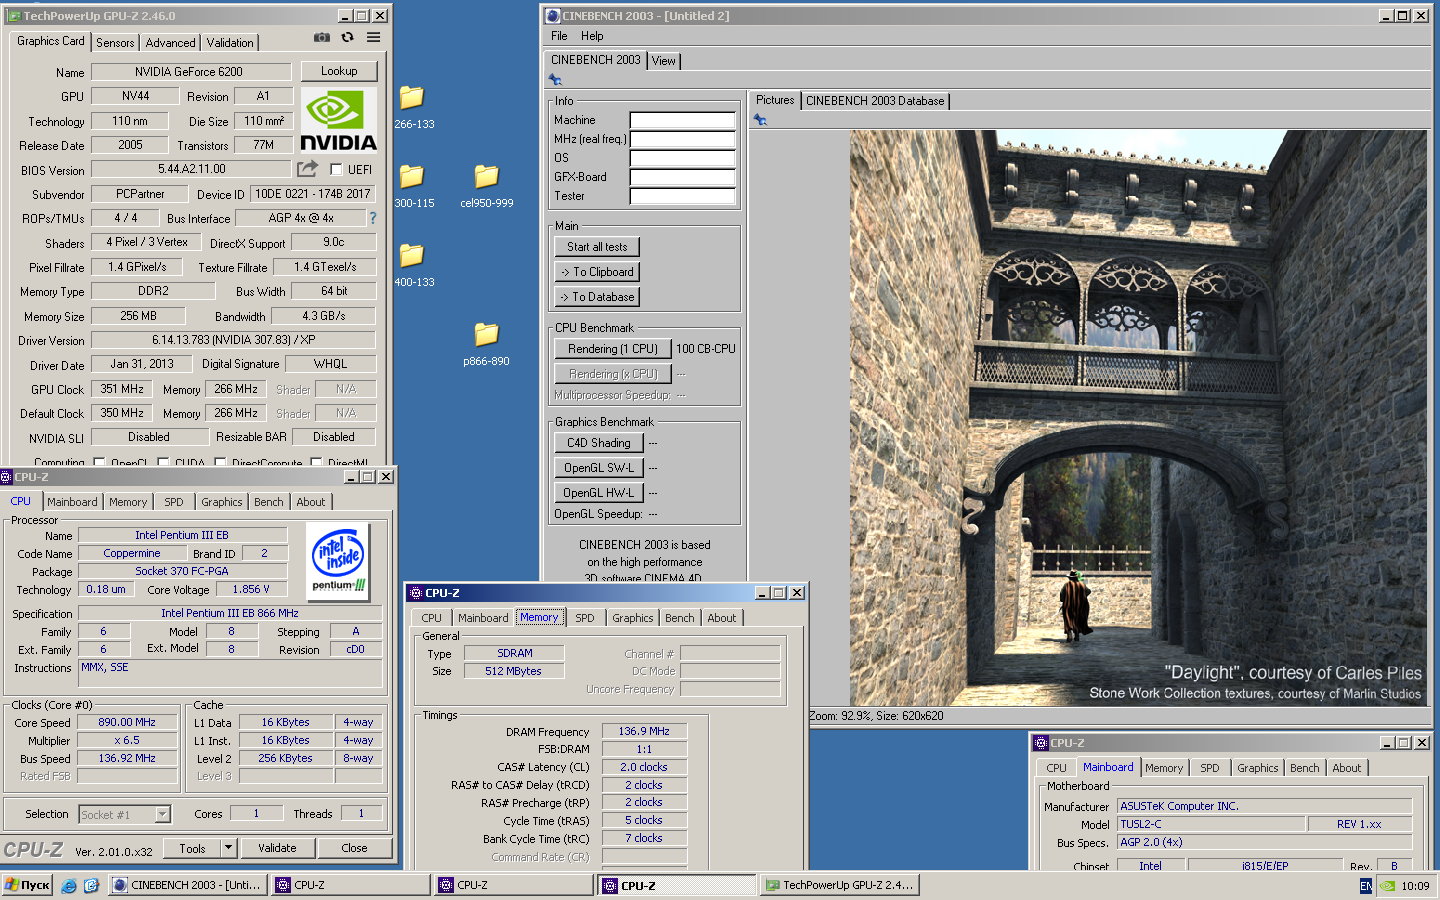Open SPD tab in CPU-Z Memory window

pyautogui.click(x=585, y=618)
